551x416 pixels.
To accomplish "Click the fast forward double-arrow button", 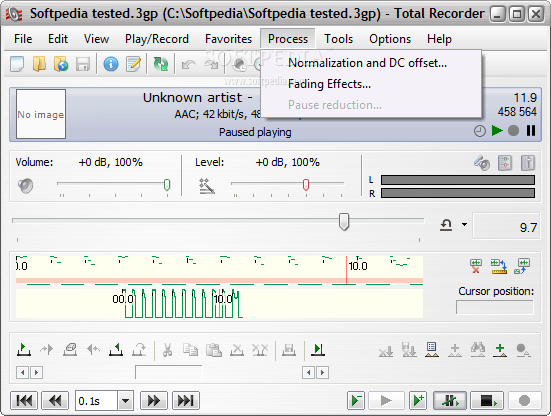I will click(154, 401).
